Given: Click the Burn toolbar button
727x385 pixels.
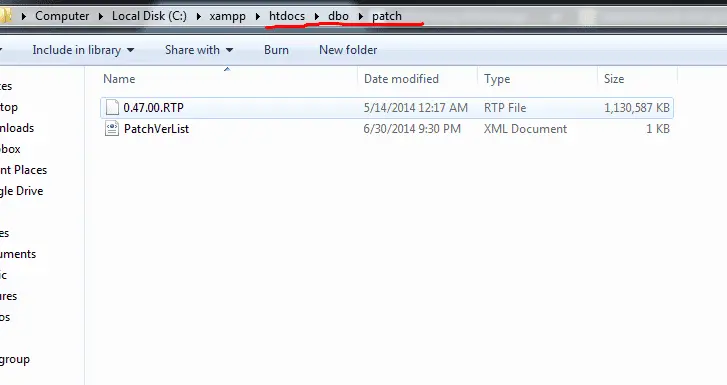Looking at the screenshot, I should [276, 50].
